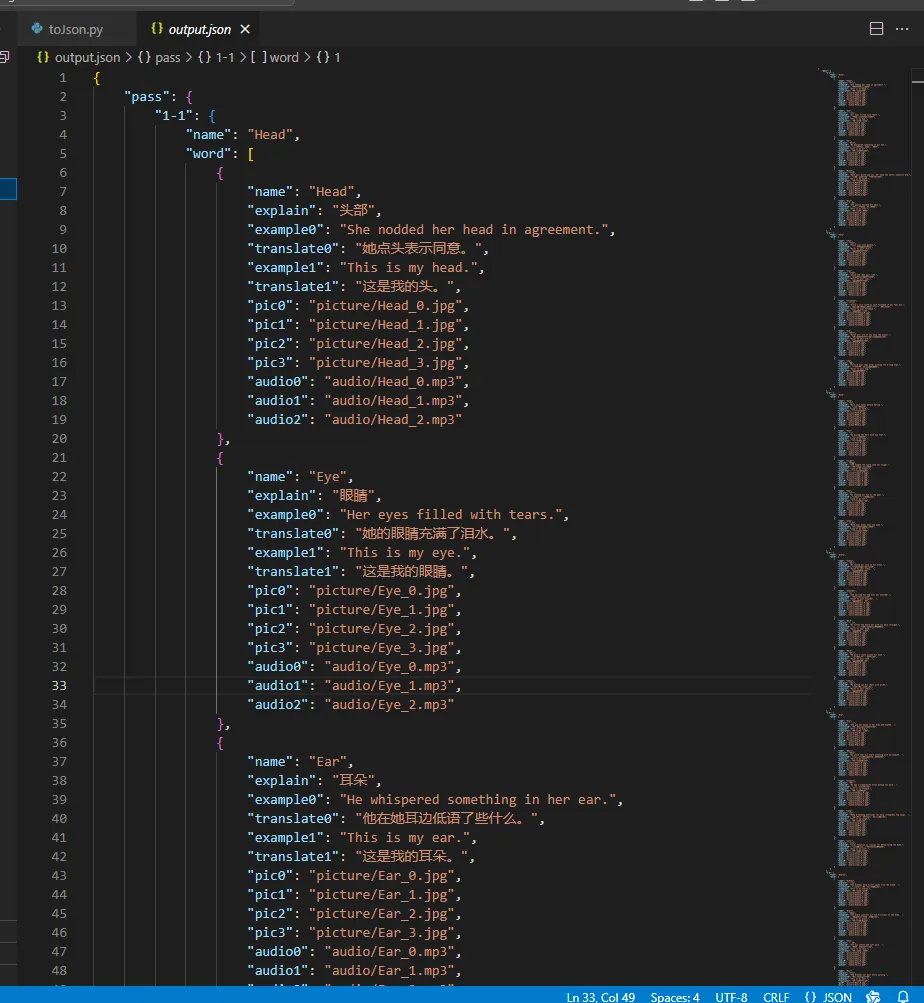Click the JSON language mode indicator

(x=829, y=995)
